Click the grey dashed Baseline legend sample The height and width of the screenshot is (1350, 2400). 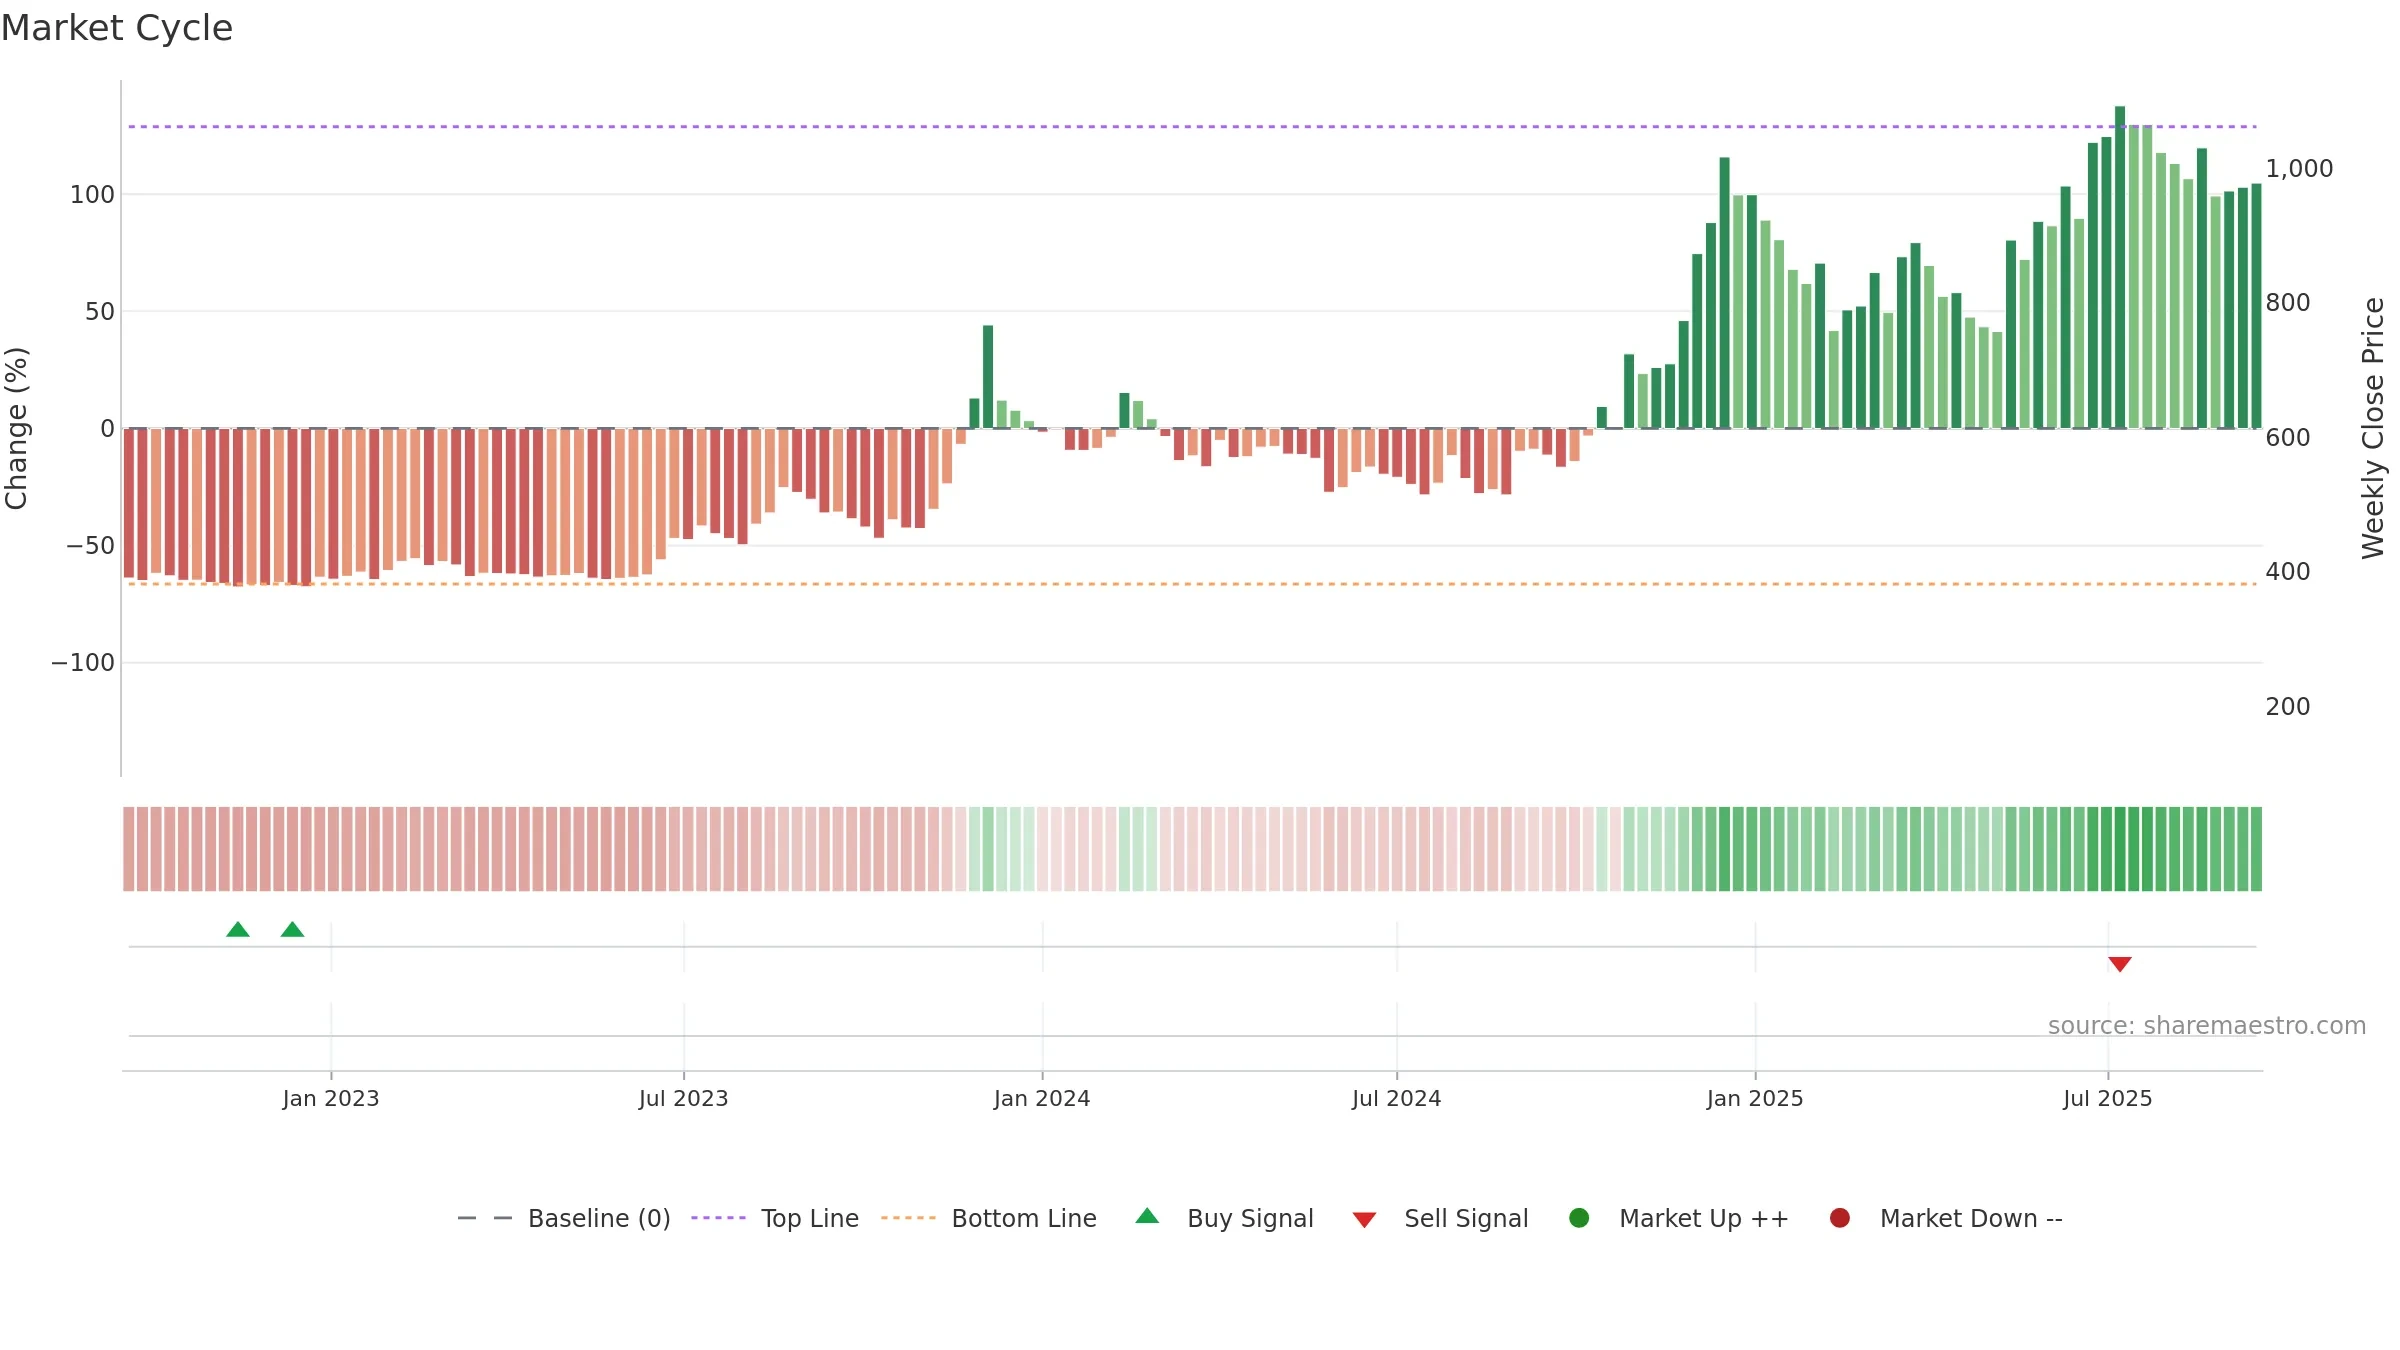click(485, 1218)
